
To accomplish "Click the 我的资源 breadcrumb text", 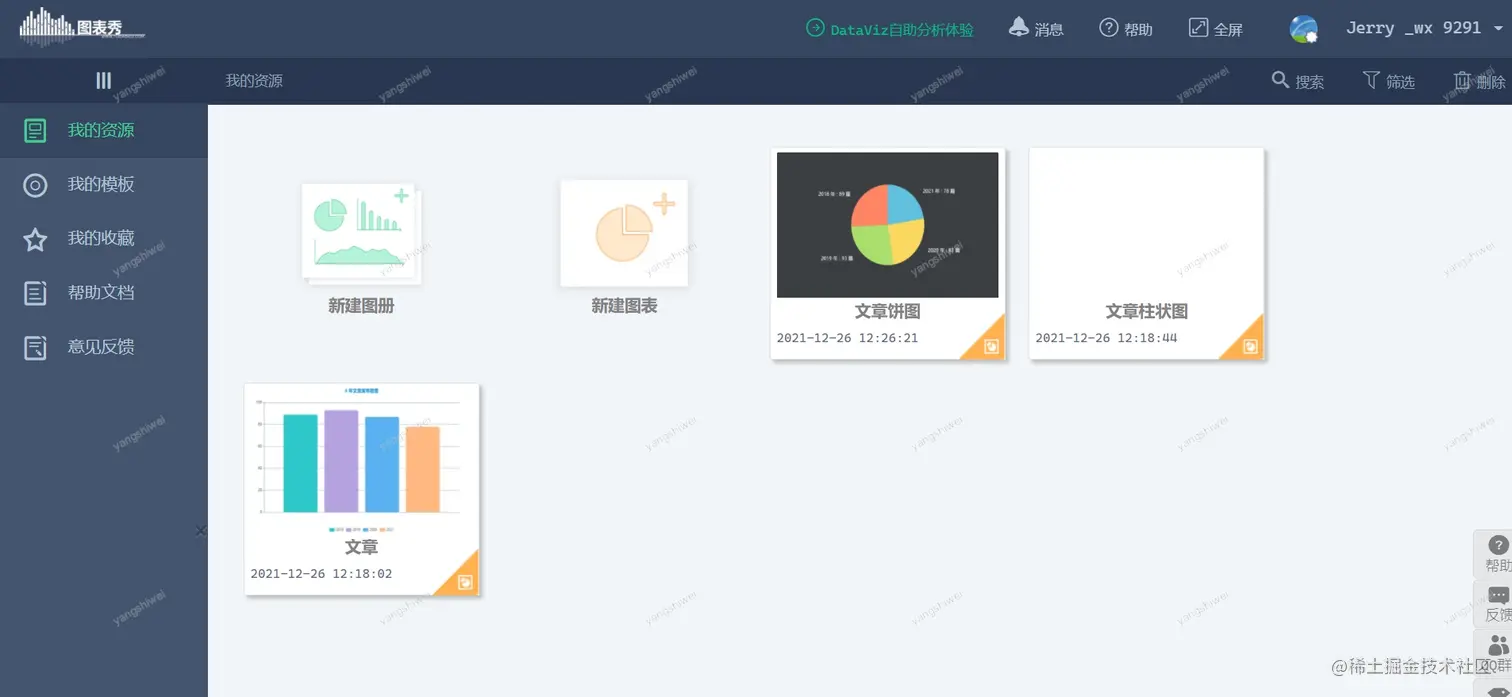I will (x=254, y=81).
